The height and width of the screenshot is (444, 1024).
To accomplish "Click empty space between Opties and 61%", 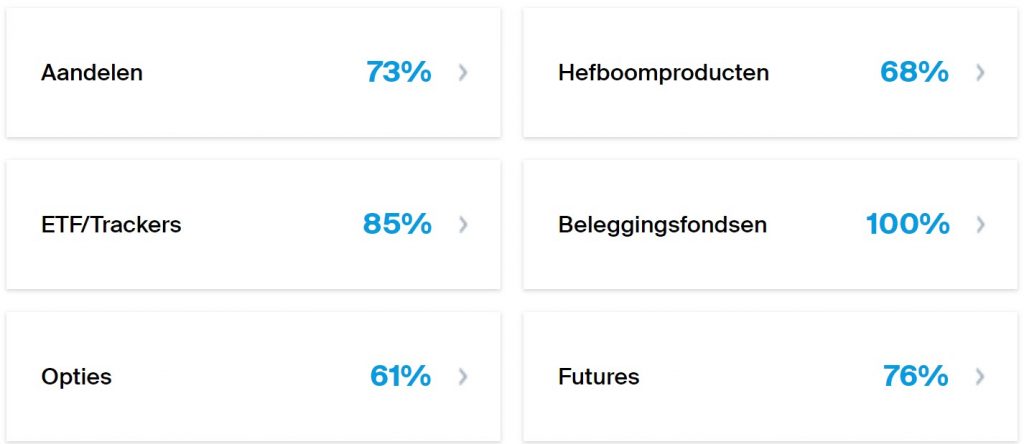I will click(x=240, y=377).
